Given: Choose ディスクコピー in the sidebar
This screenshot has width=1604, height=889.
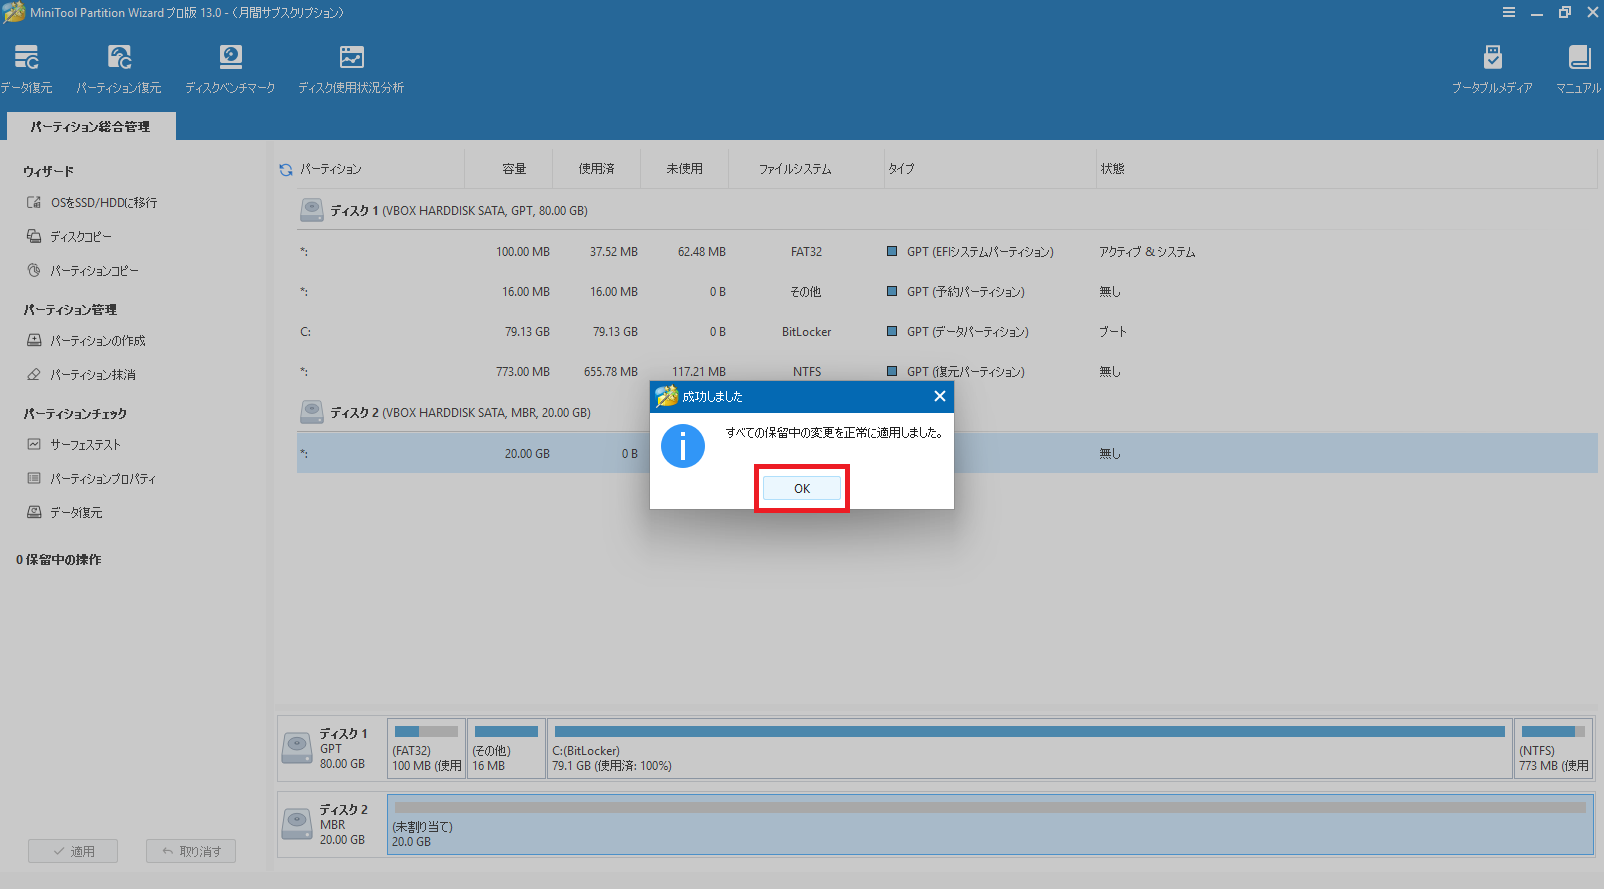Looking at the screenshot, I should click(81, 237).
